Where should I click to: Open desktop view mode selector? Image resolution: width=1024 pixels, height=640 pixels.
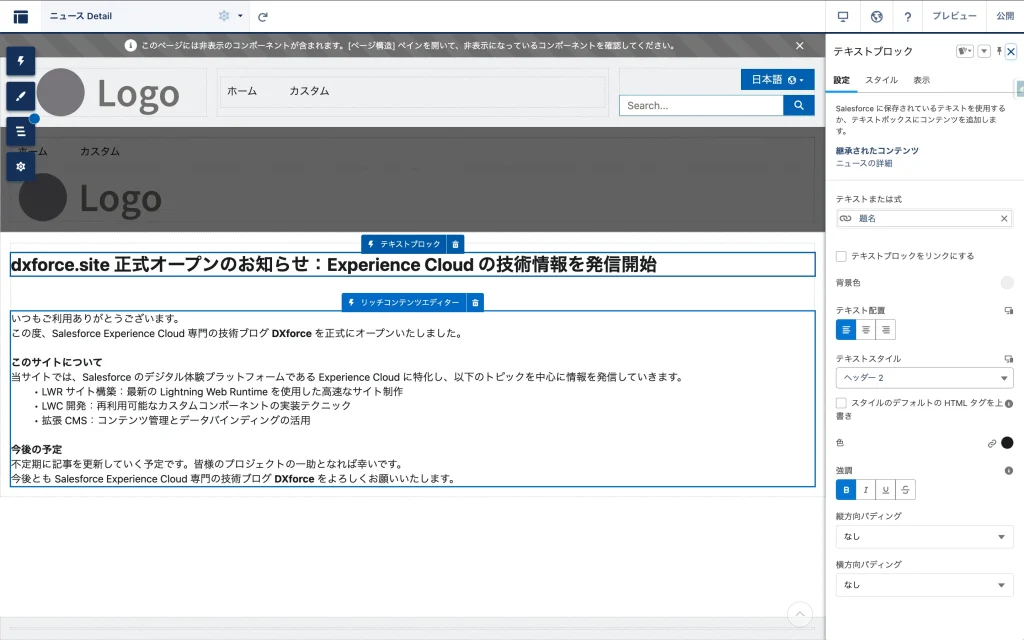[843, 16]
